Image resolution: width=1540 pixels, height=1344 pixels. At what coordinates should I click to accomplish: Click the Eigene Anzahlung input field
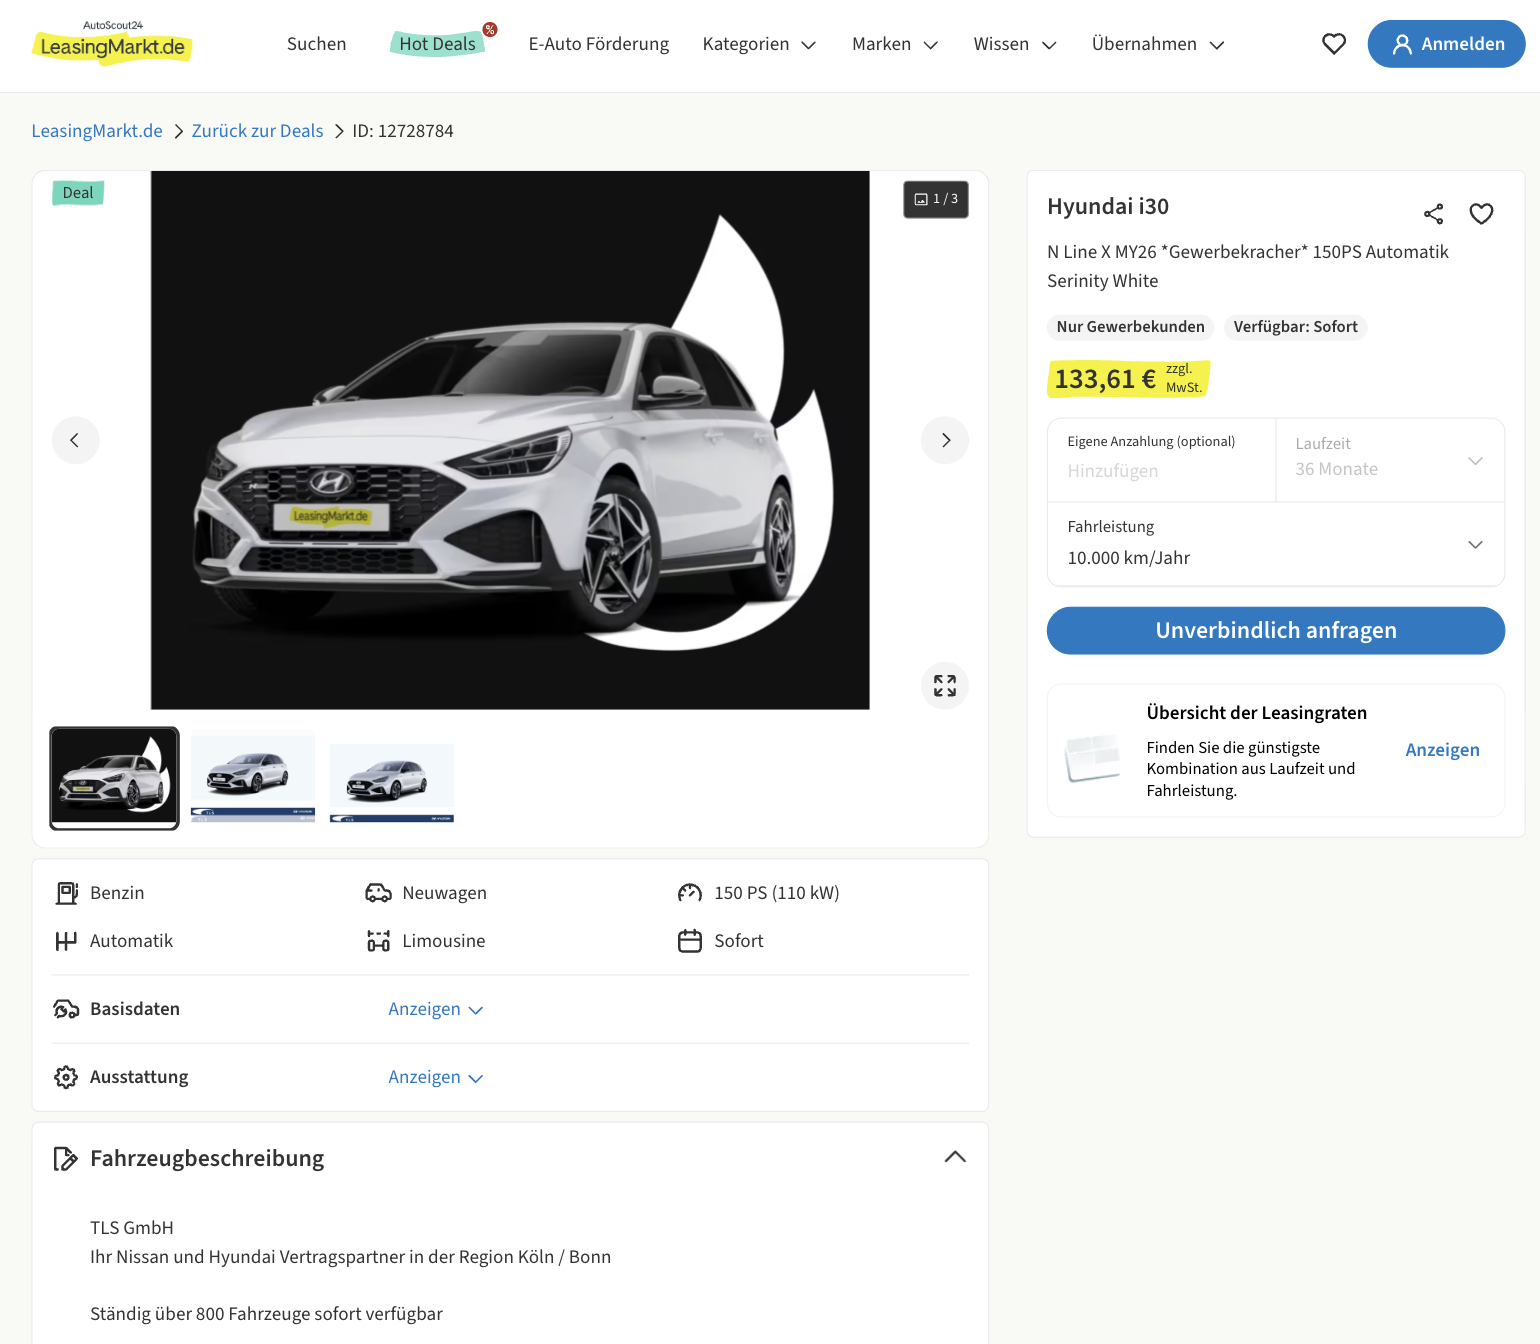coord(1160,470)
